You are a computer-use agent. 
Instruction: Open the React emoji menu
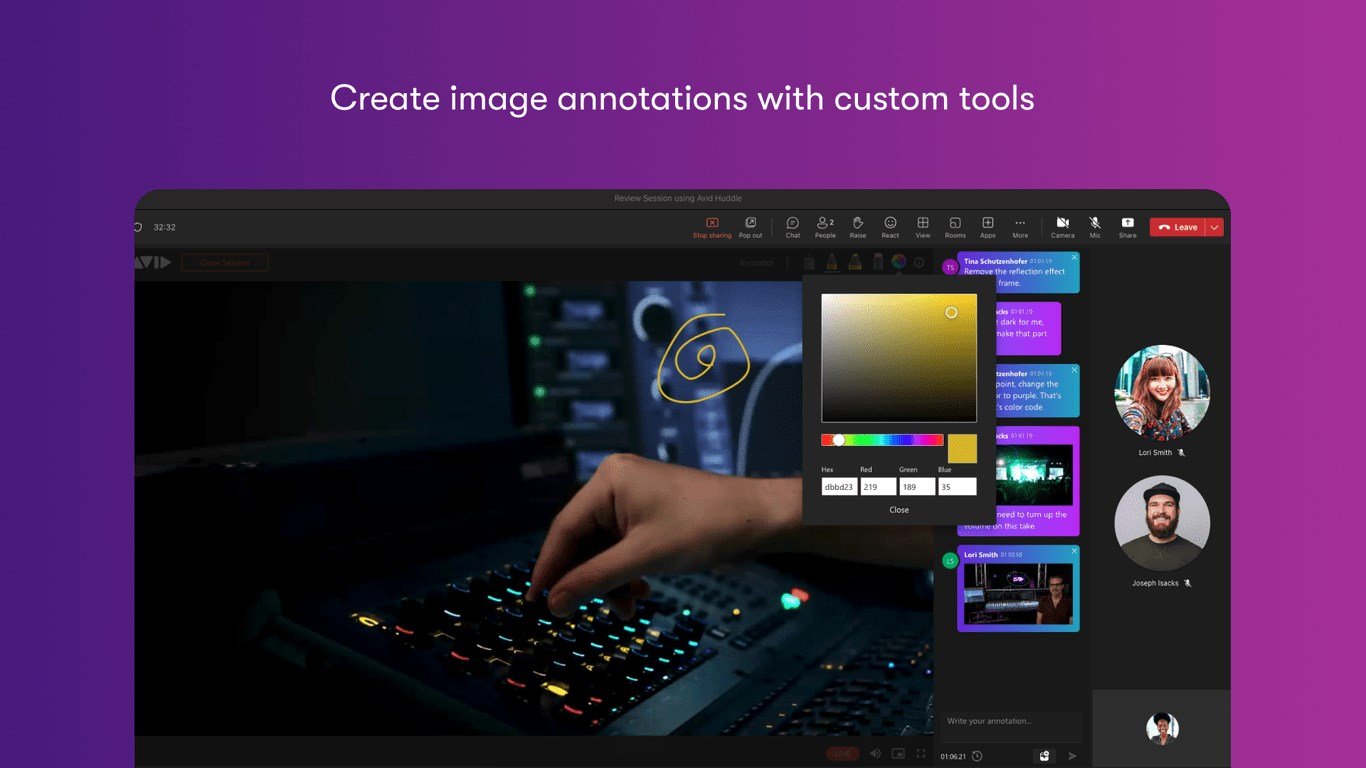tap(890, 227)
